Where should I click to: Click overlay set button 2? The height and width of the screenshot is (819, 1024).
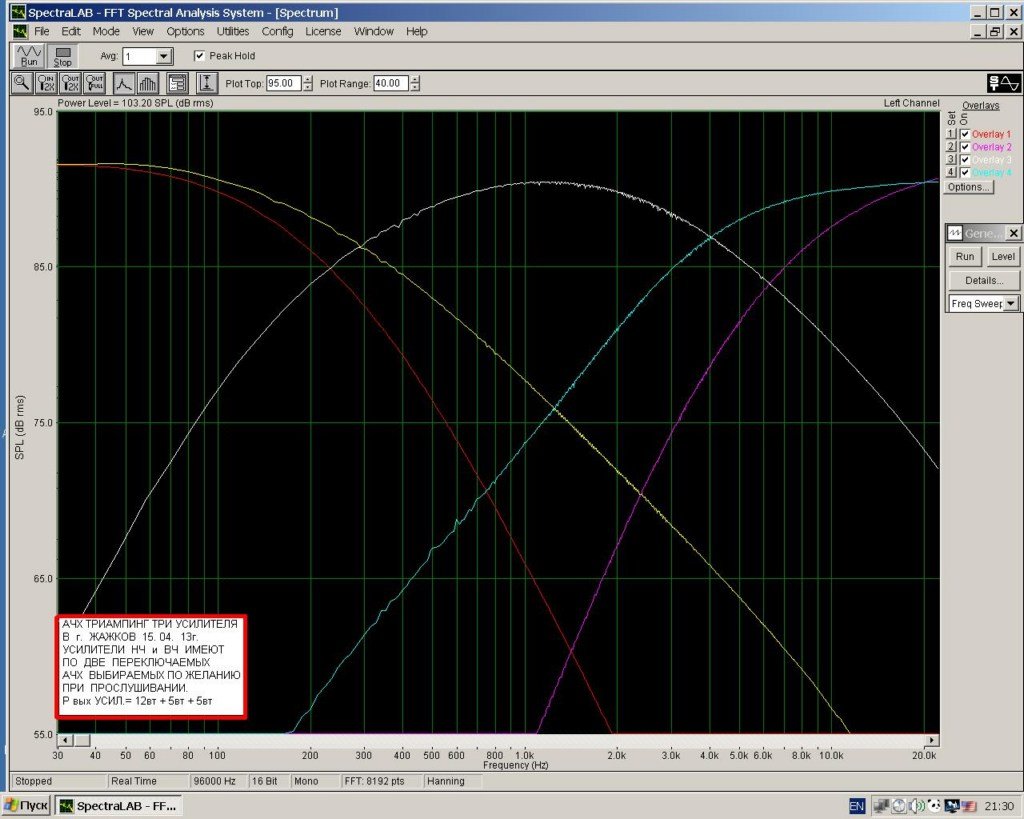pyautogui.click(x=951, y=147)
